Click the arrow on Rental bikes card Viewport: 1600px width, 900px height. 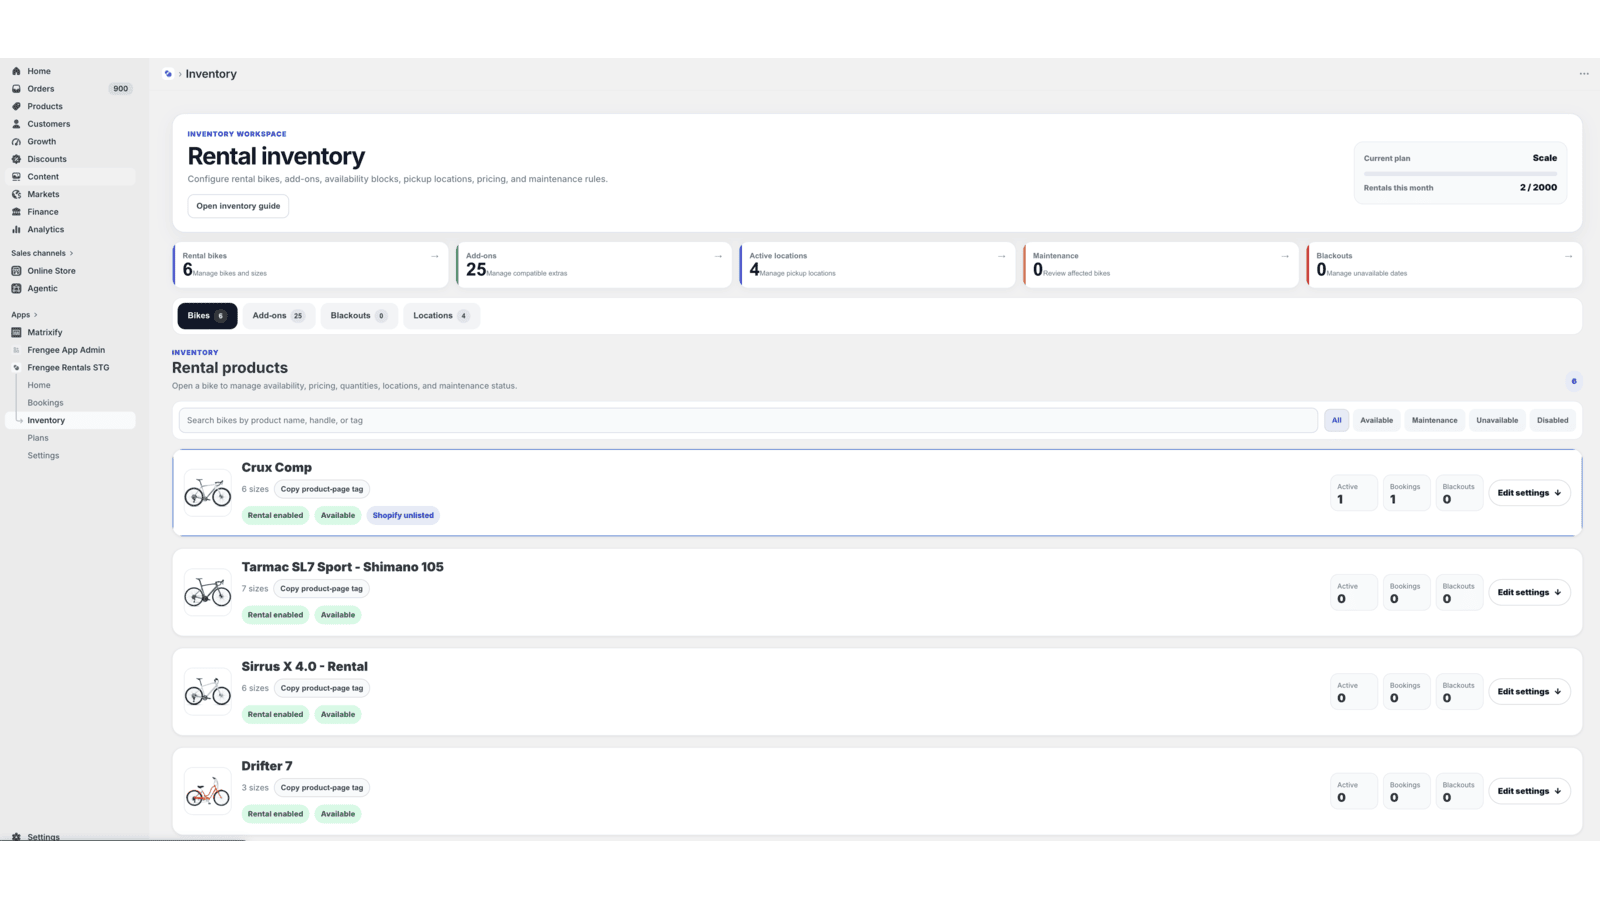(435, 256)
